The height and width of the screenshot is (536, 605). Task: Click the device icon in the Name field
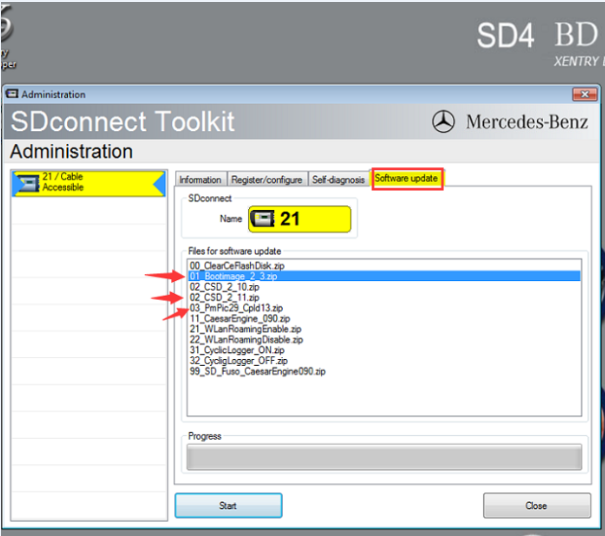(x=262, y=219)
